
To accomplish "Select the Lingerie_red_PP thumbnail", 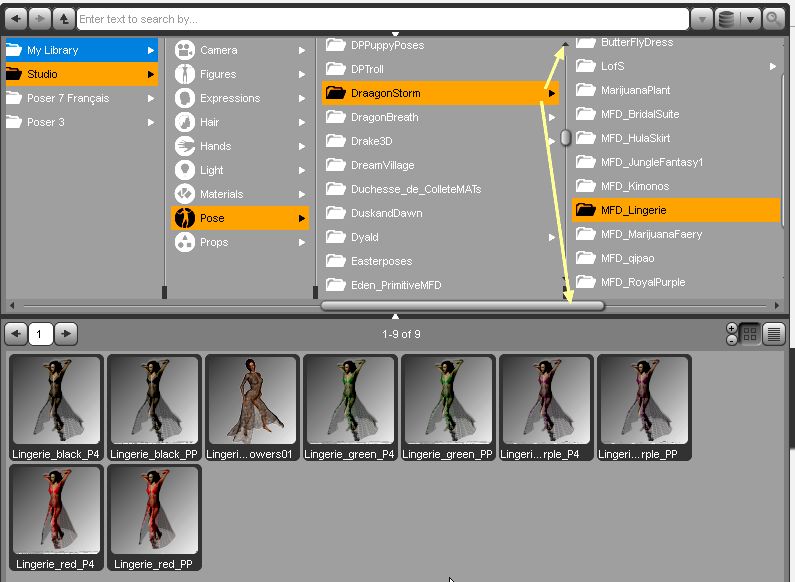I will 154,518.
